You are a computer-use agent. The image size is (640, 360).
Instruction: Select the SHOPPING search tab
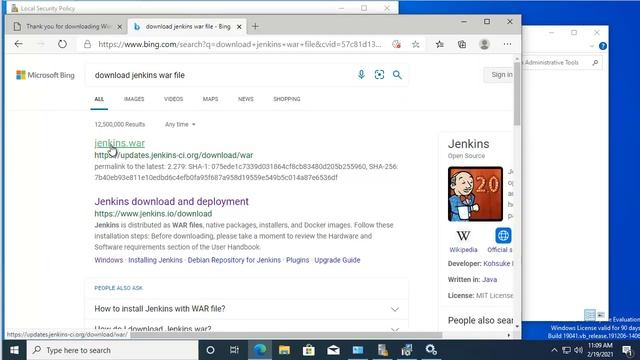pos(287,99)
